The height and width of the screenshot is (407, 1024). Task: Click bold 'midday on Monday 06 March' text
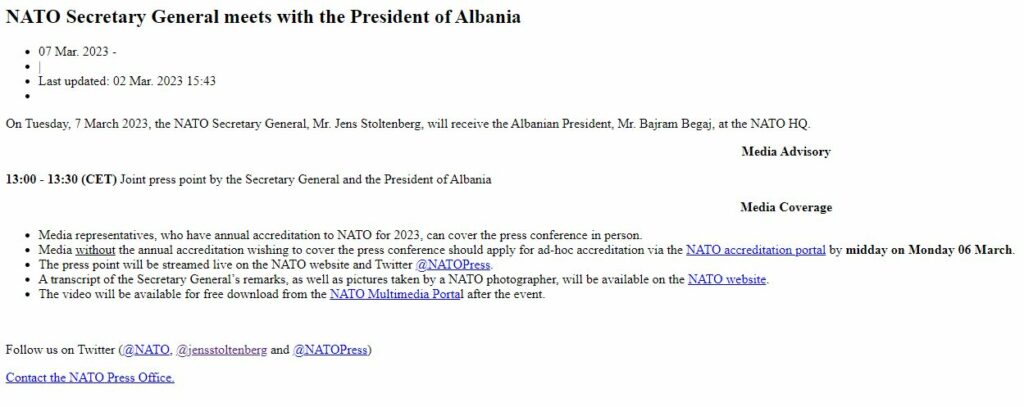coord(929,250)
